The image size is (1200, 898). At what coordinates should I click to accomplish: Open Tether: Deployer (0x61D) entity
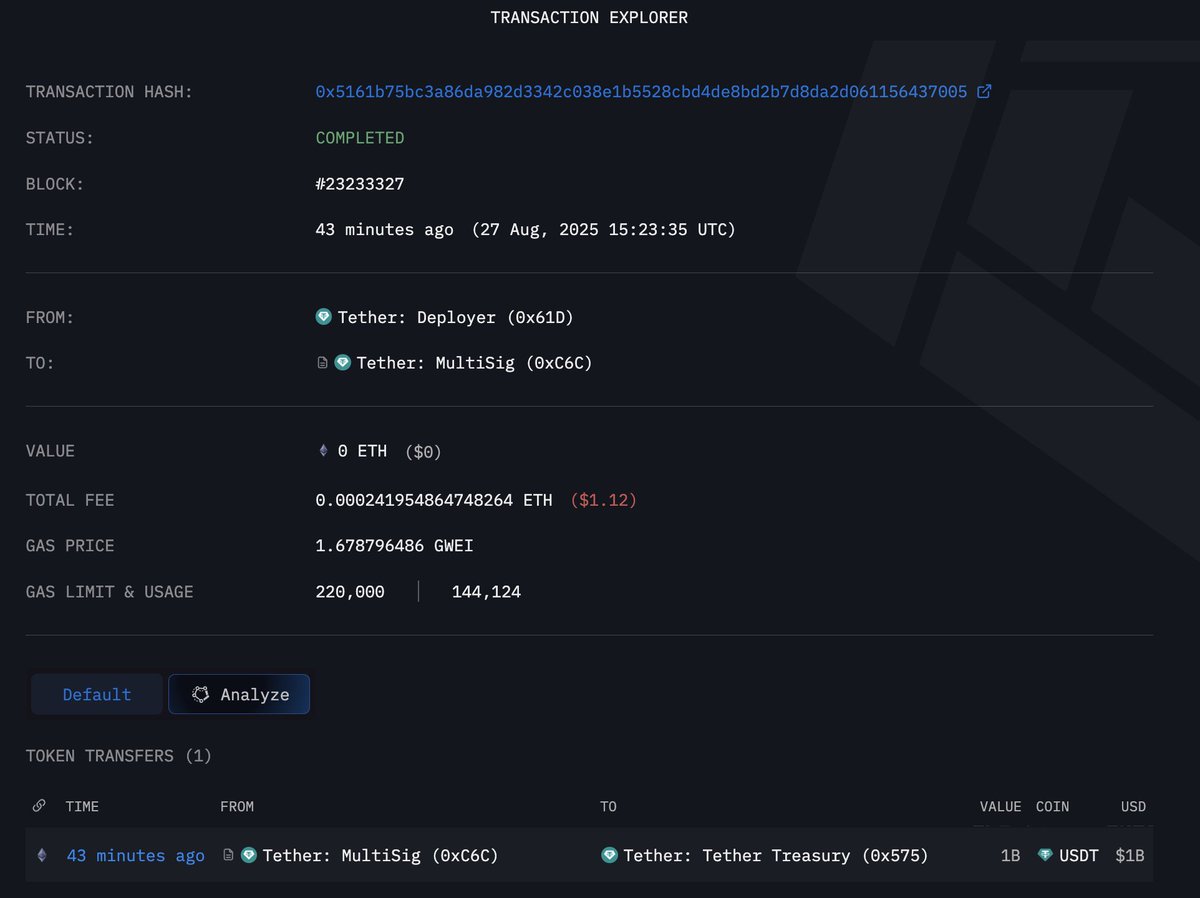[x=455, y=318]
